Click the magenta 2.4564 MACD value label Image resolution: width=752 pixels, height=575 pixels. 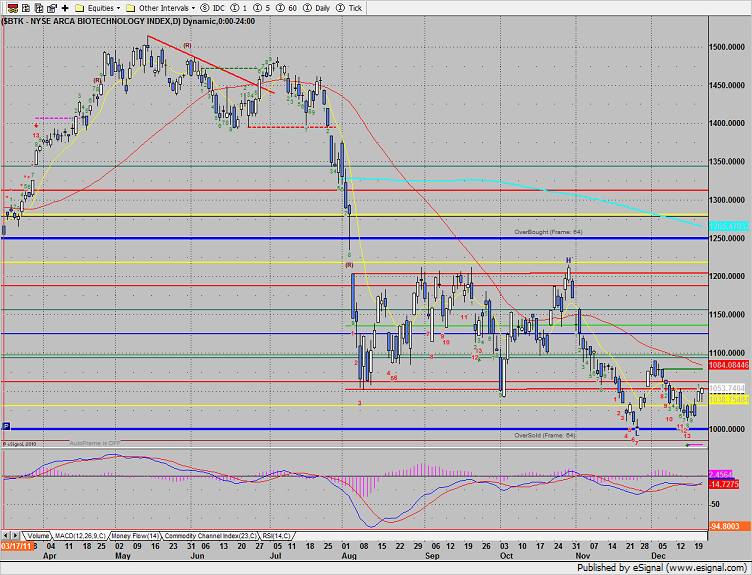point(721,474)
